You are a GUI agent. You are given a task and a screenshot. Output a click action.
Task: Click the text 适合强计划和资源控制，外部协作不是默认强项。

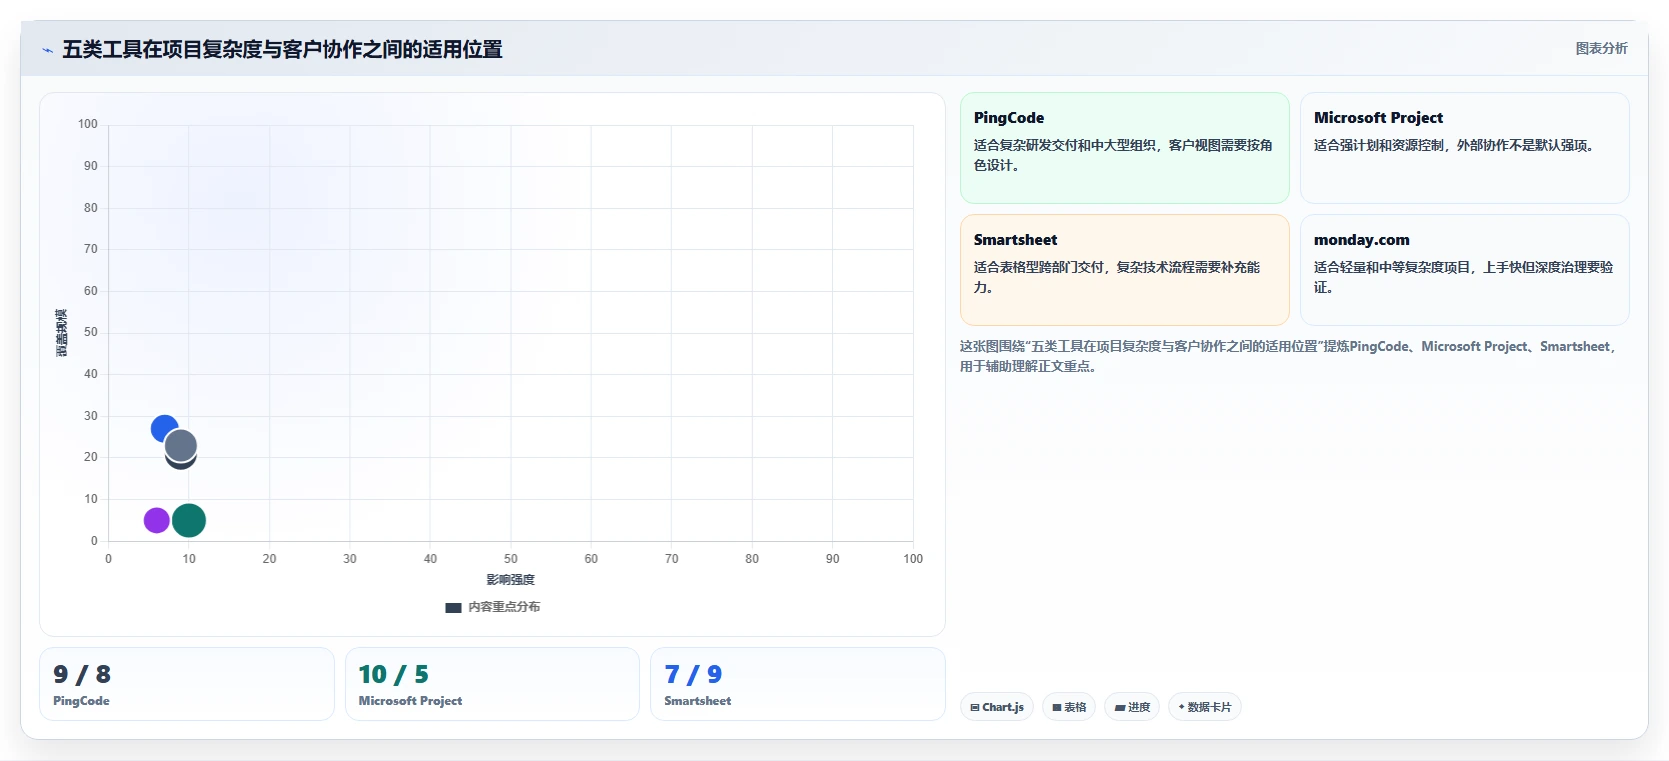(1457, 145)
